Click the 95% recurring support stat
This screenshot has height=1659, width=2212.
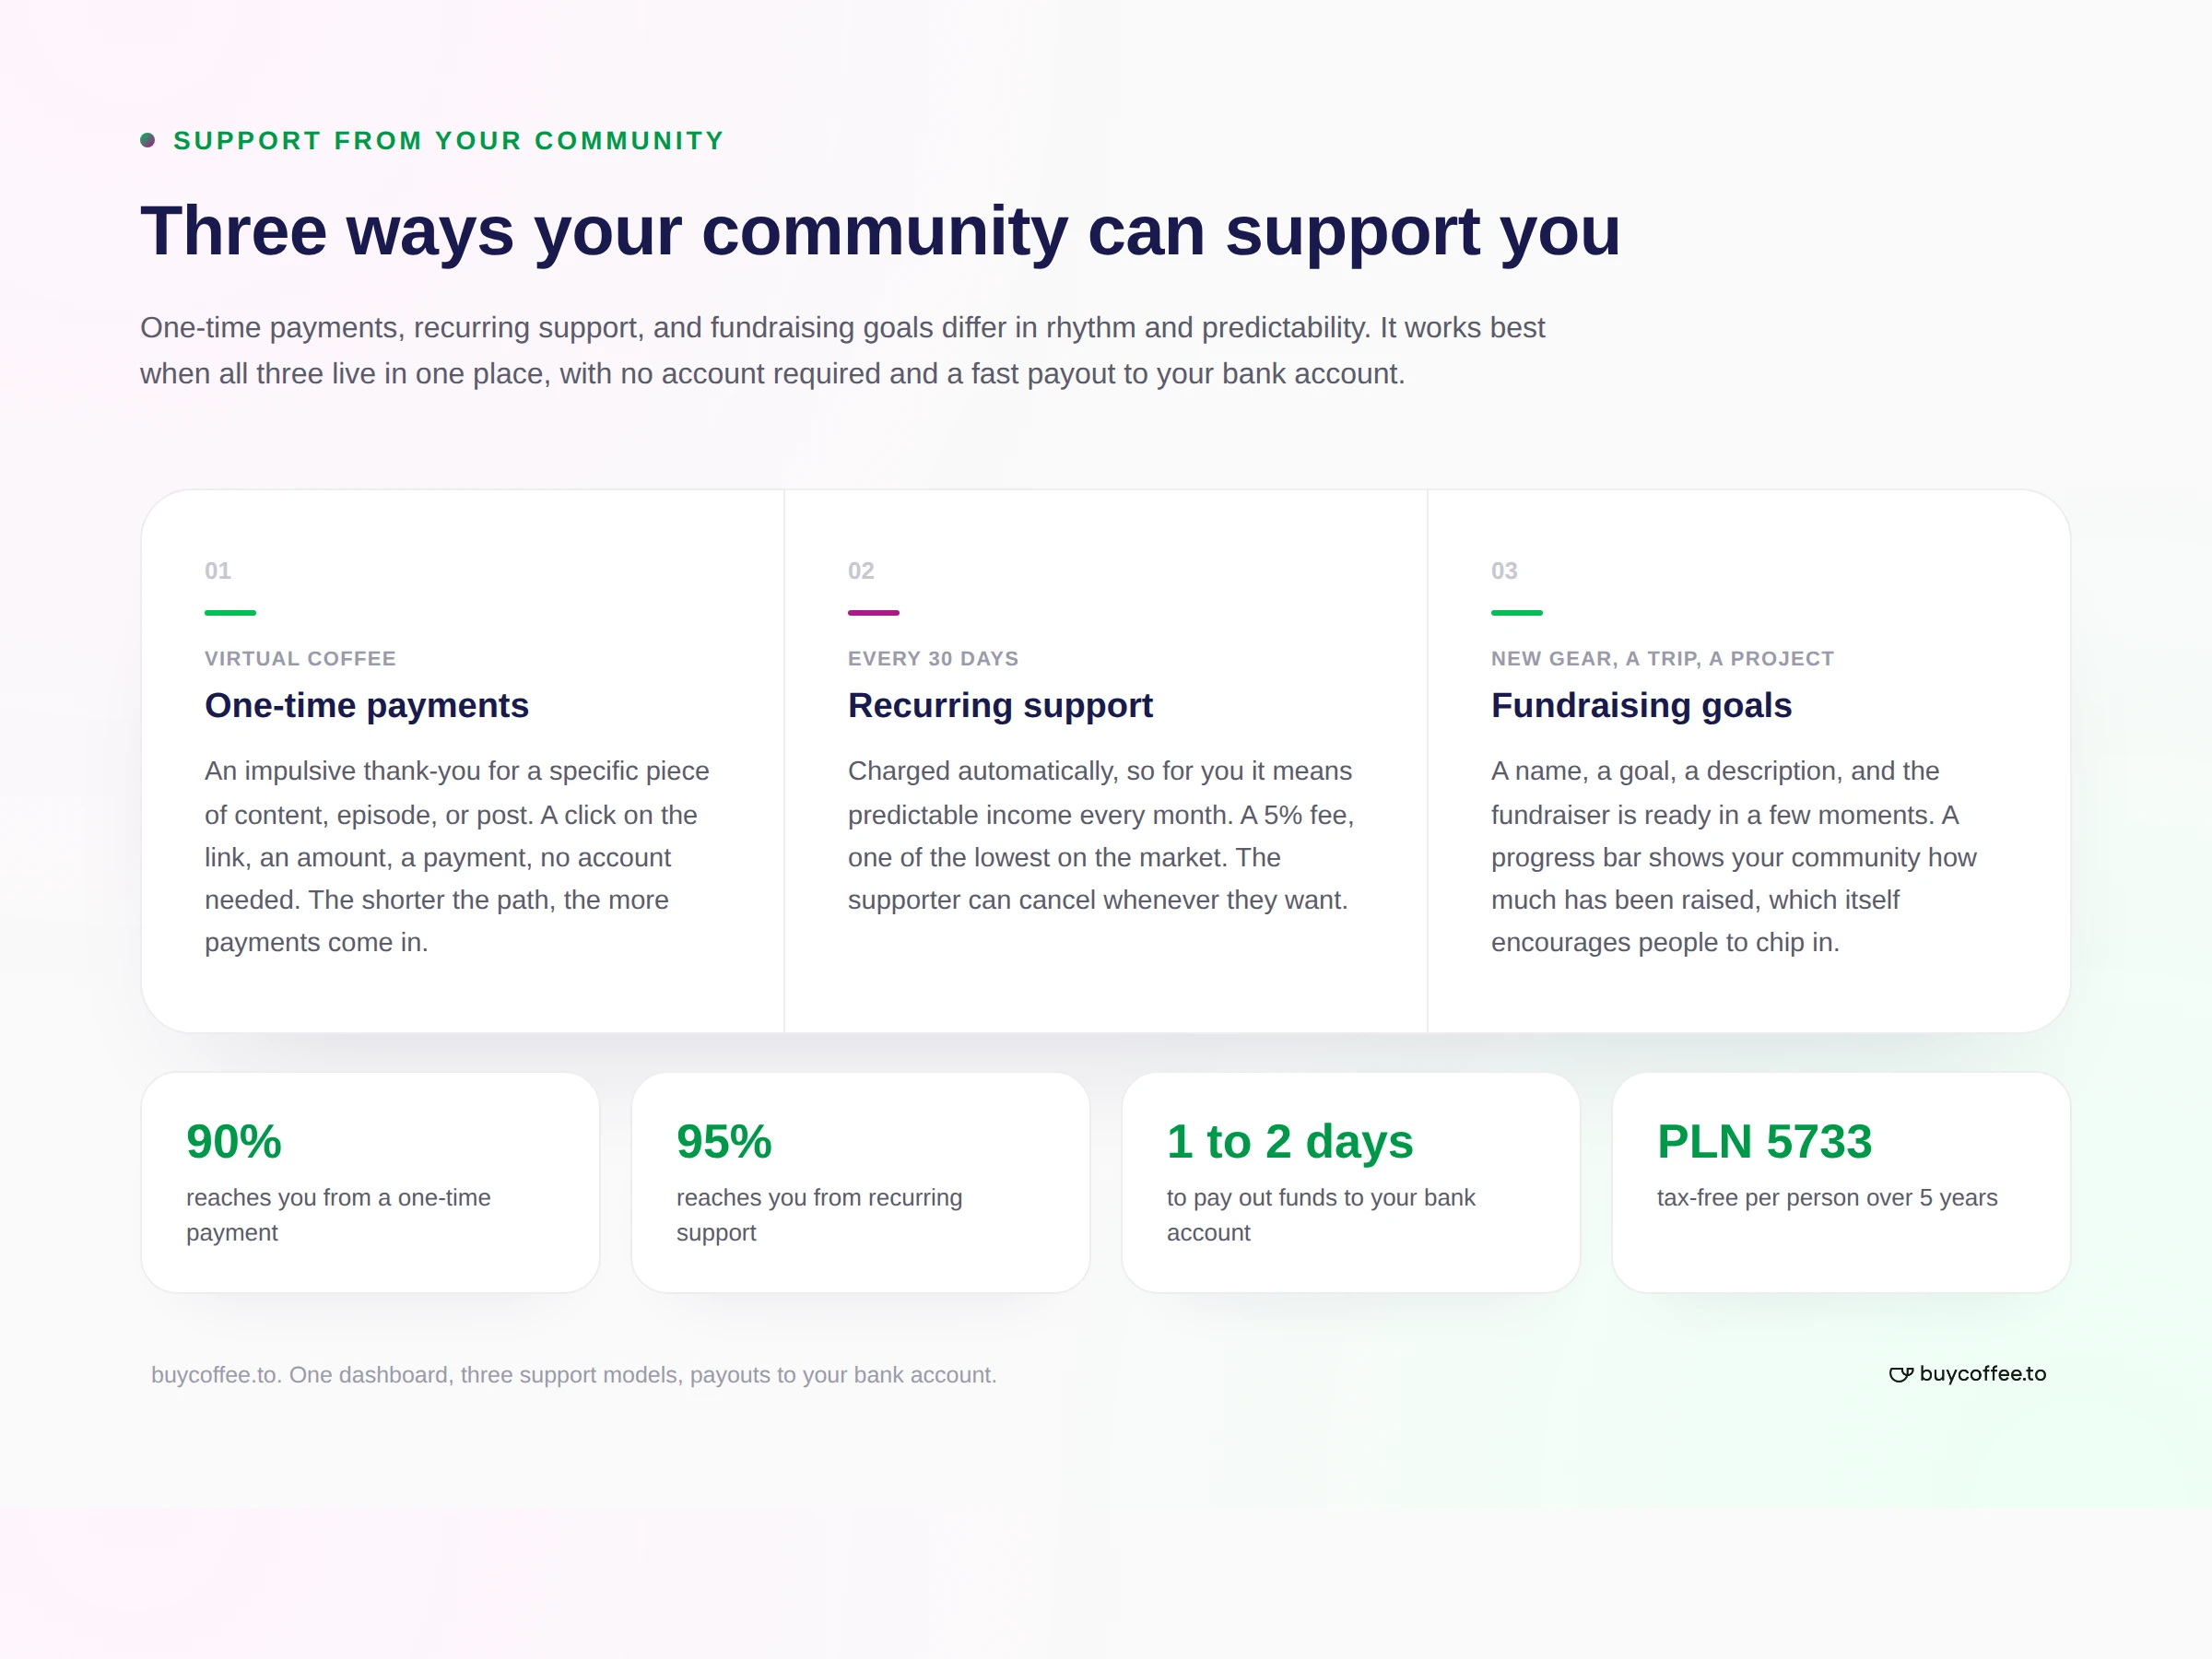click(860, 1182)
